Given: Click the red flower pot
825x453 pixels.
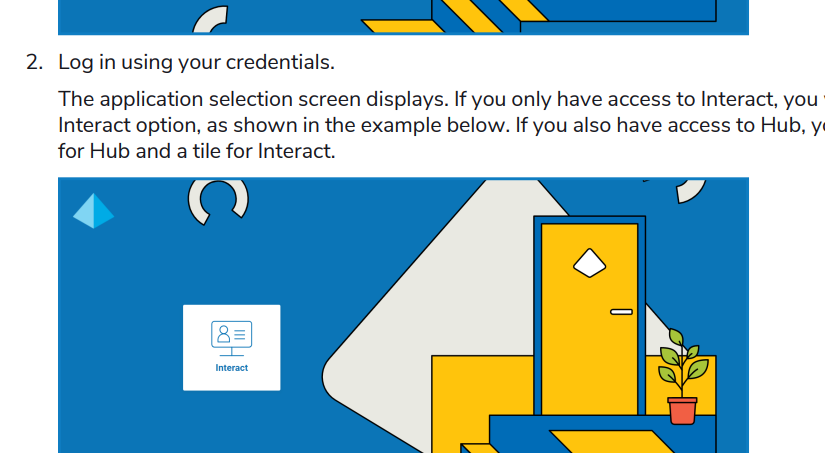Looking at the screenshot, I should coord(682,409).
